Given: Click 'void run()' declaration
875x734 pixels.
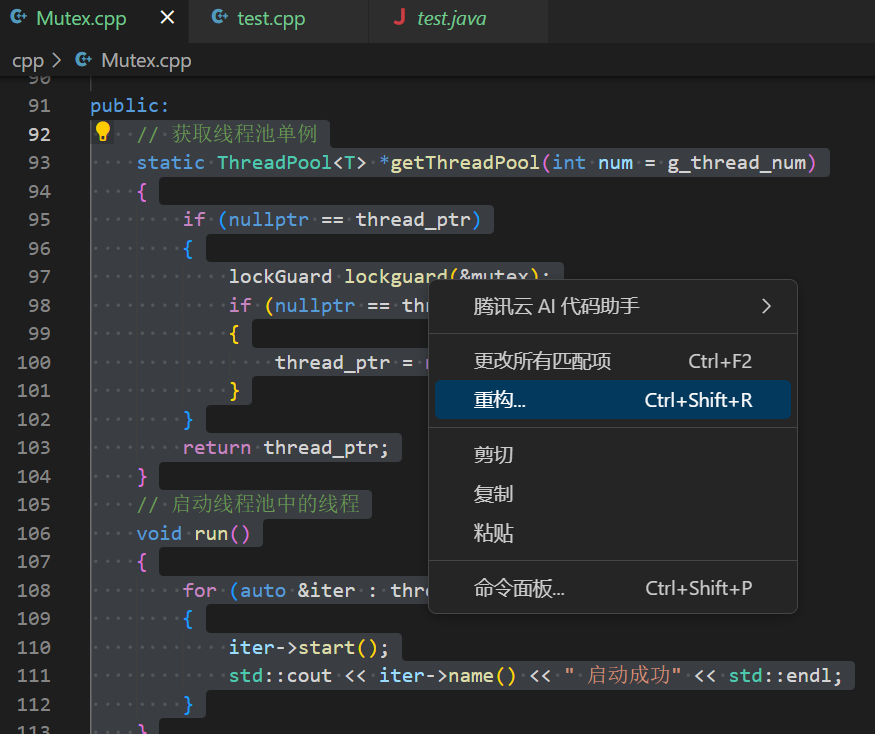Looking at the screenshot, I should (193, 534).
